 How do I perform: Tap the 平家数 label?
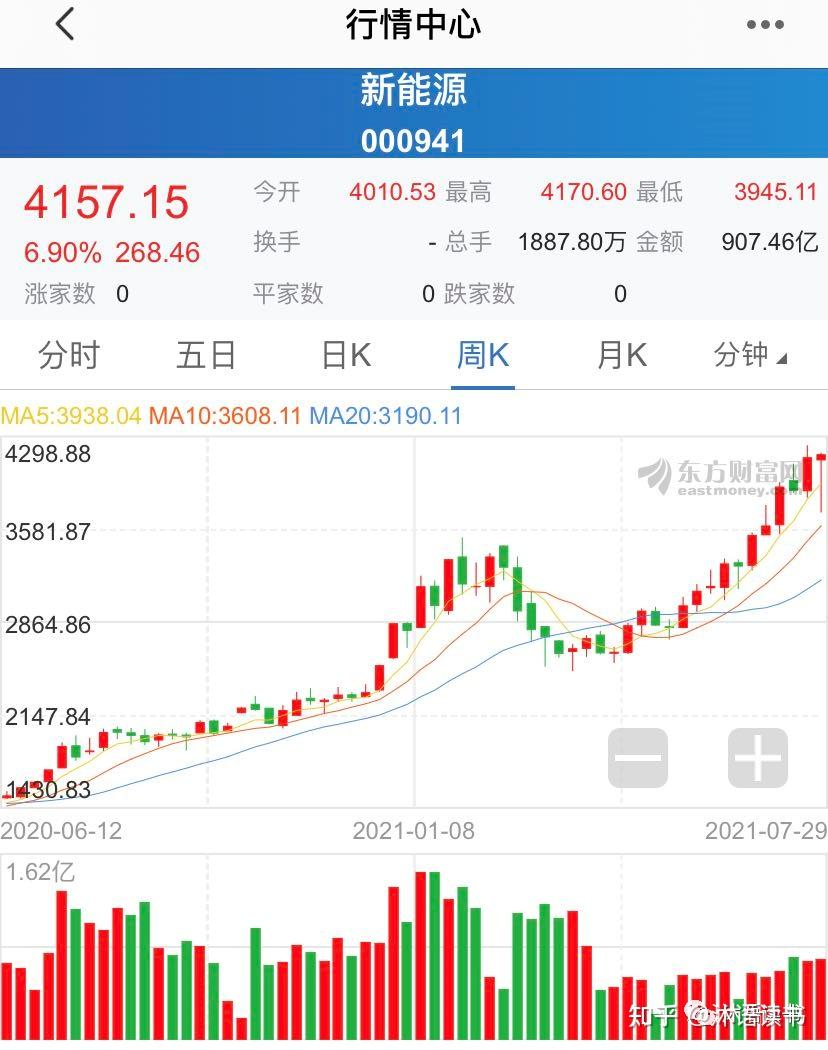pyautogui.click(x=288, y=294)
